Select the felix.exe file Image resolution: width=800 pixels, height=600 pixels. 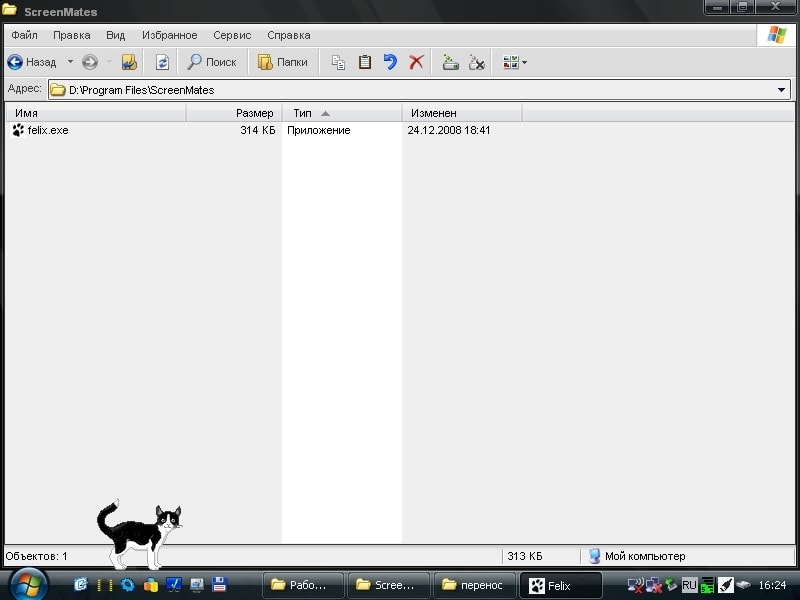tap(47, 130)
